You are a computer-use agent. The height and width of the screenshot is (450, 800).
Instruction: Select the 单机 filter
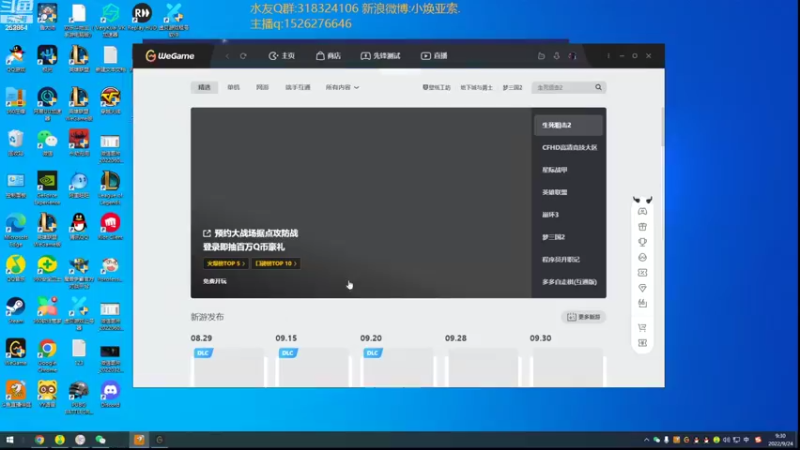pos(234,87)
